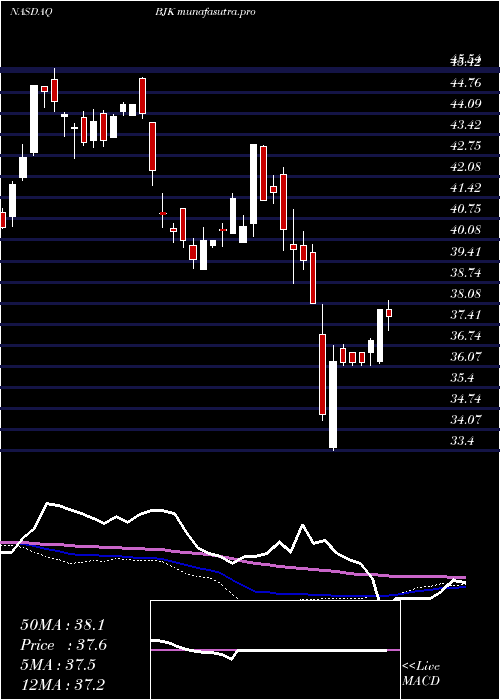
Task: Click the 44.76 price axis label
Action: (466, 83)
